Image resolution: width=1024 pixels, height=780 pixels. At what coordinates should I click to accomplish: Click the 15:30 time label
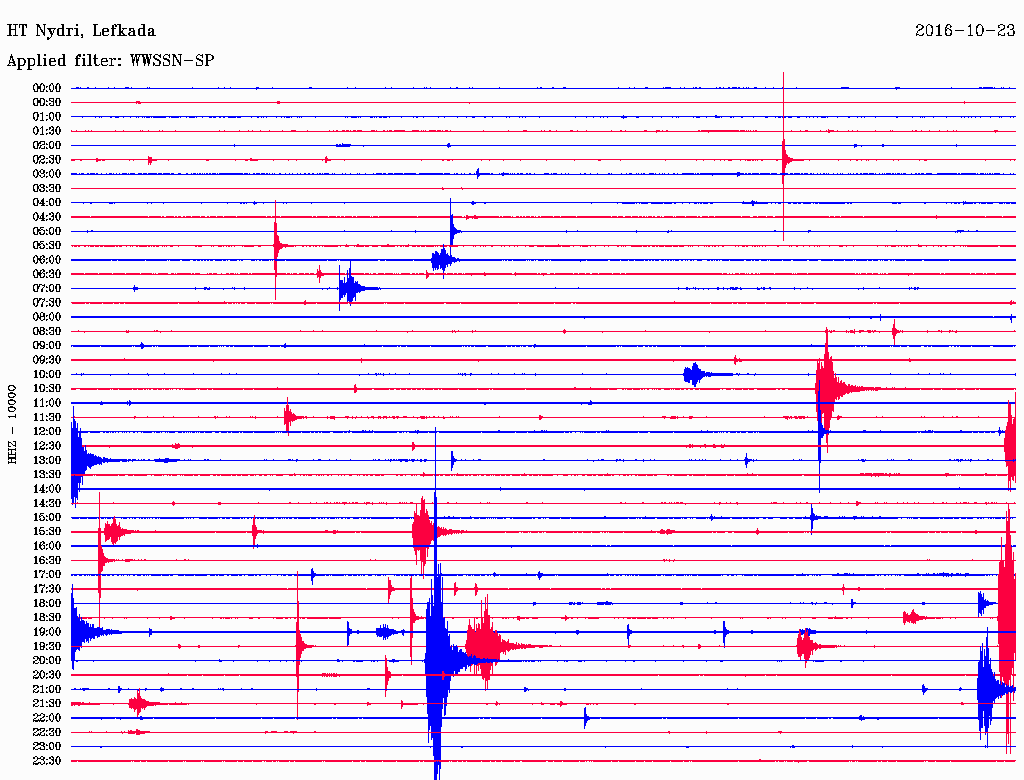pyautogui.click(x=47, y=532)
